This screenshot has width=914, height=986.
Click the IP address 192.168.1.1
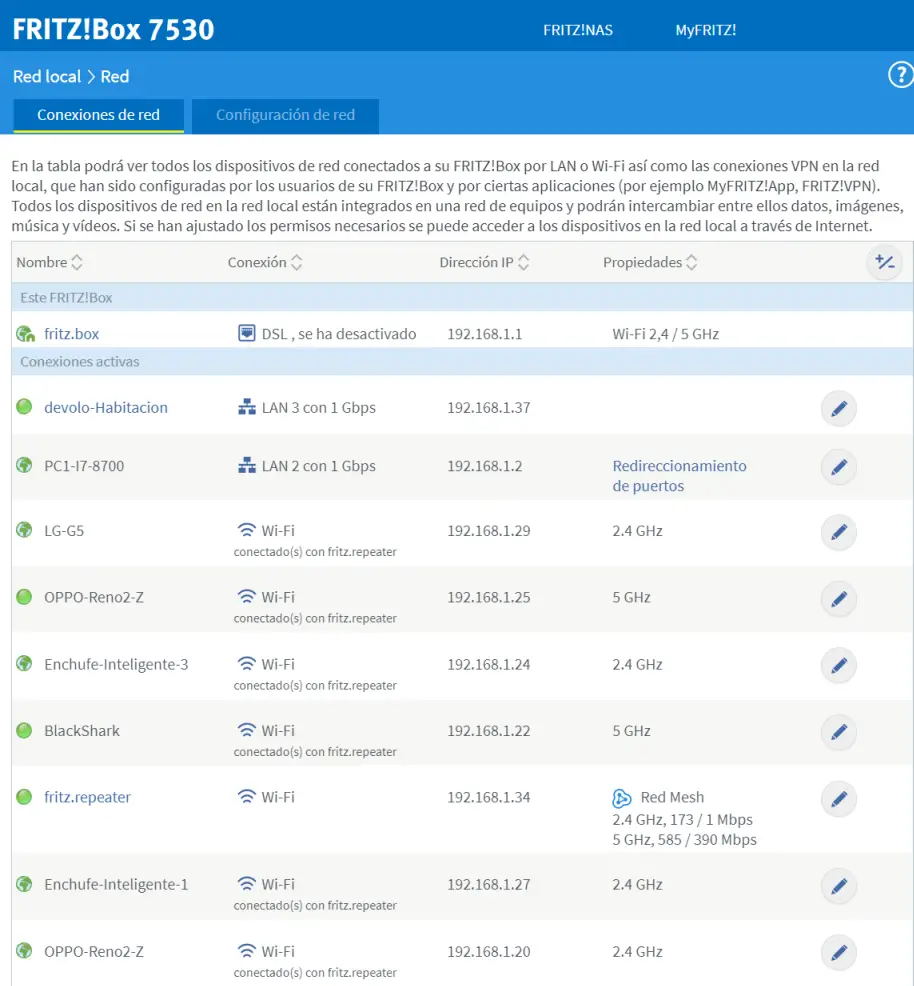click(485, 334)
